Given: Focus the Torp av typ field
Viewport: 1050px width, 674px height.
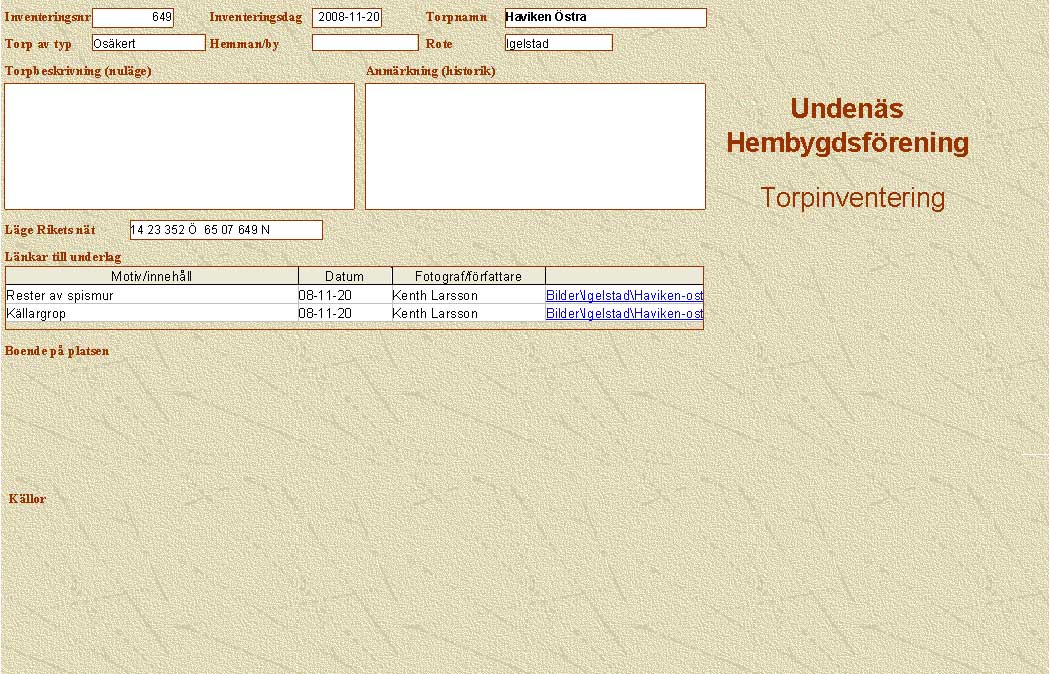Looking at the screenshot, I should click(x=148, y=43).
